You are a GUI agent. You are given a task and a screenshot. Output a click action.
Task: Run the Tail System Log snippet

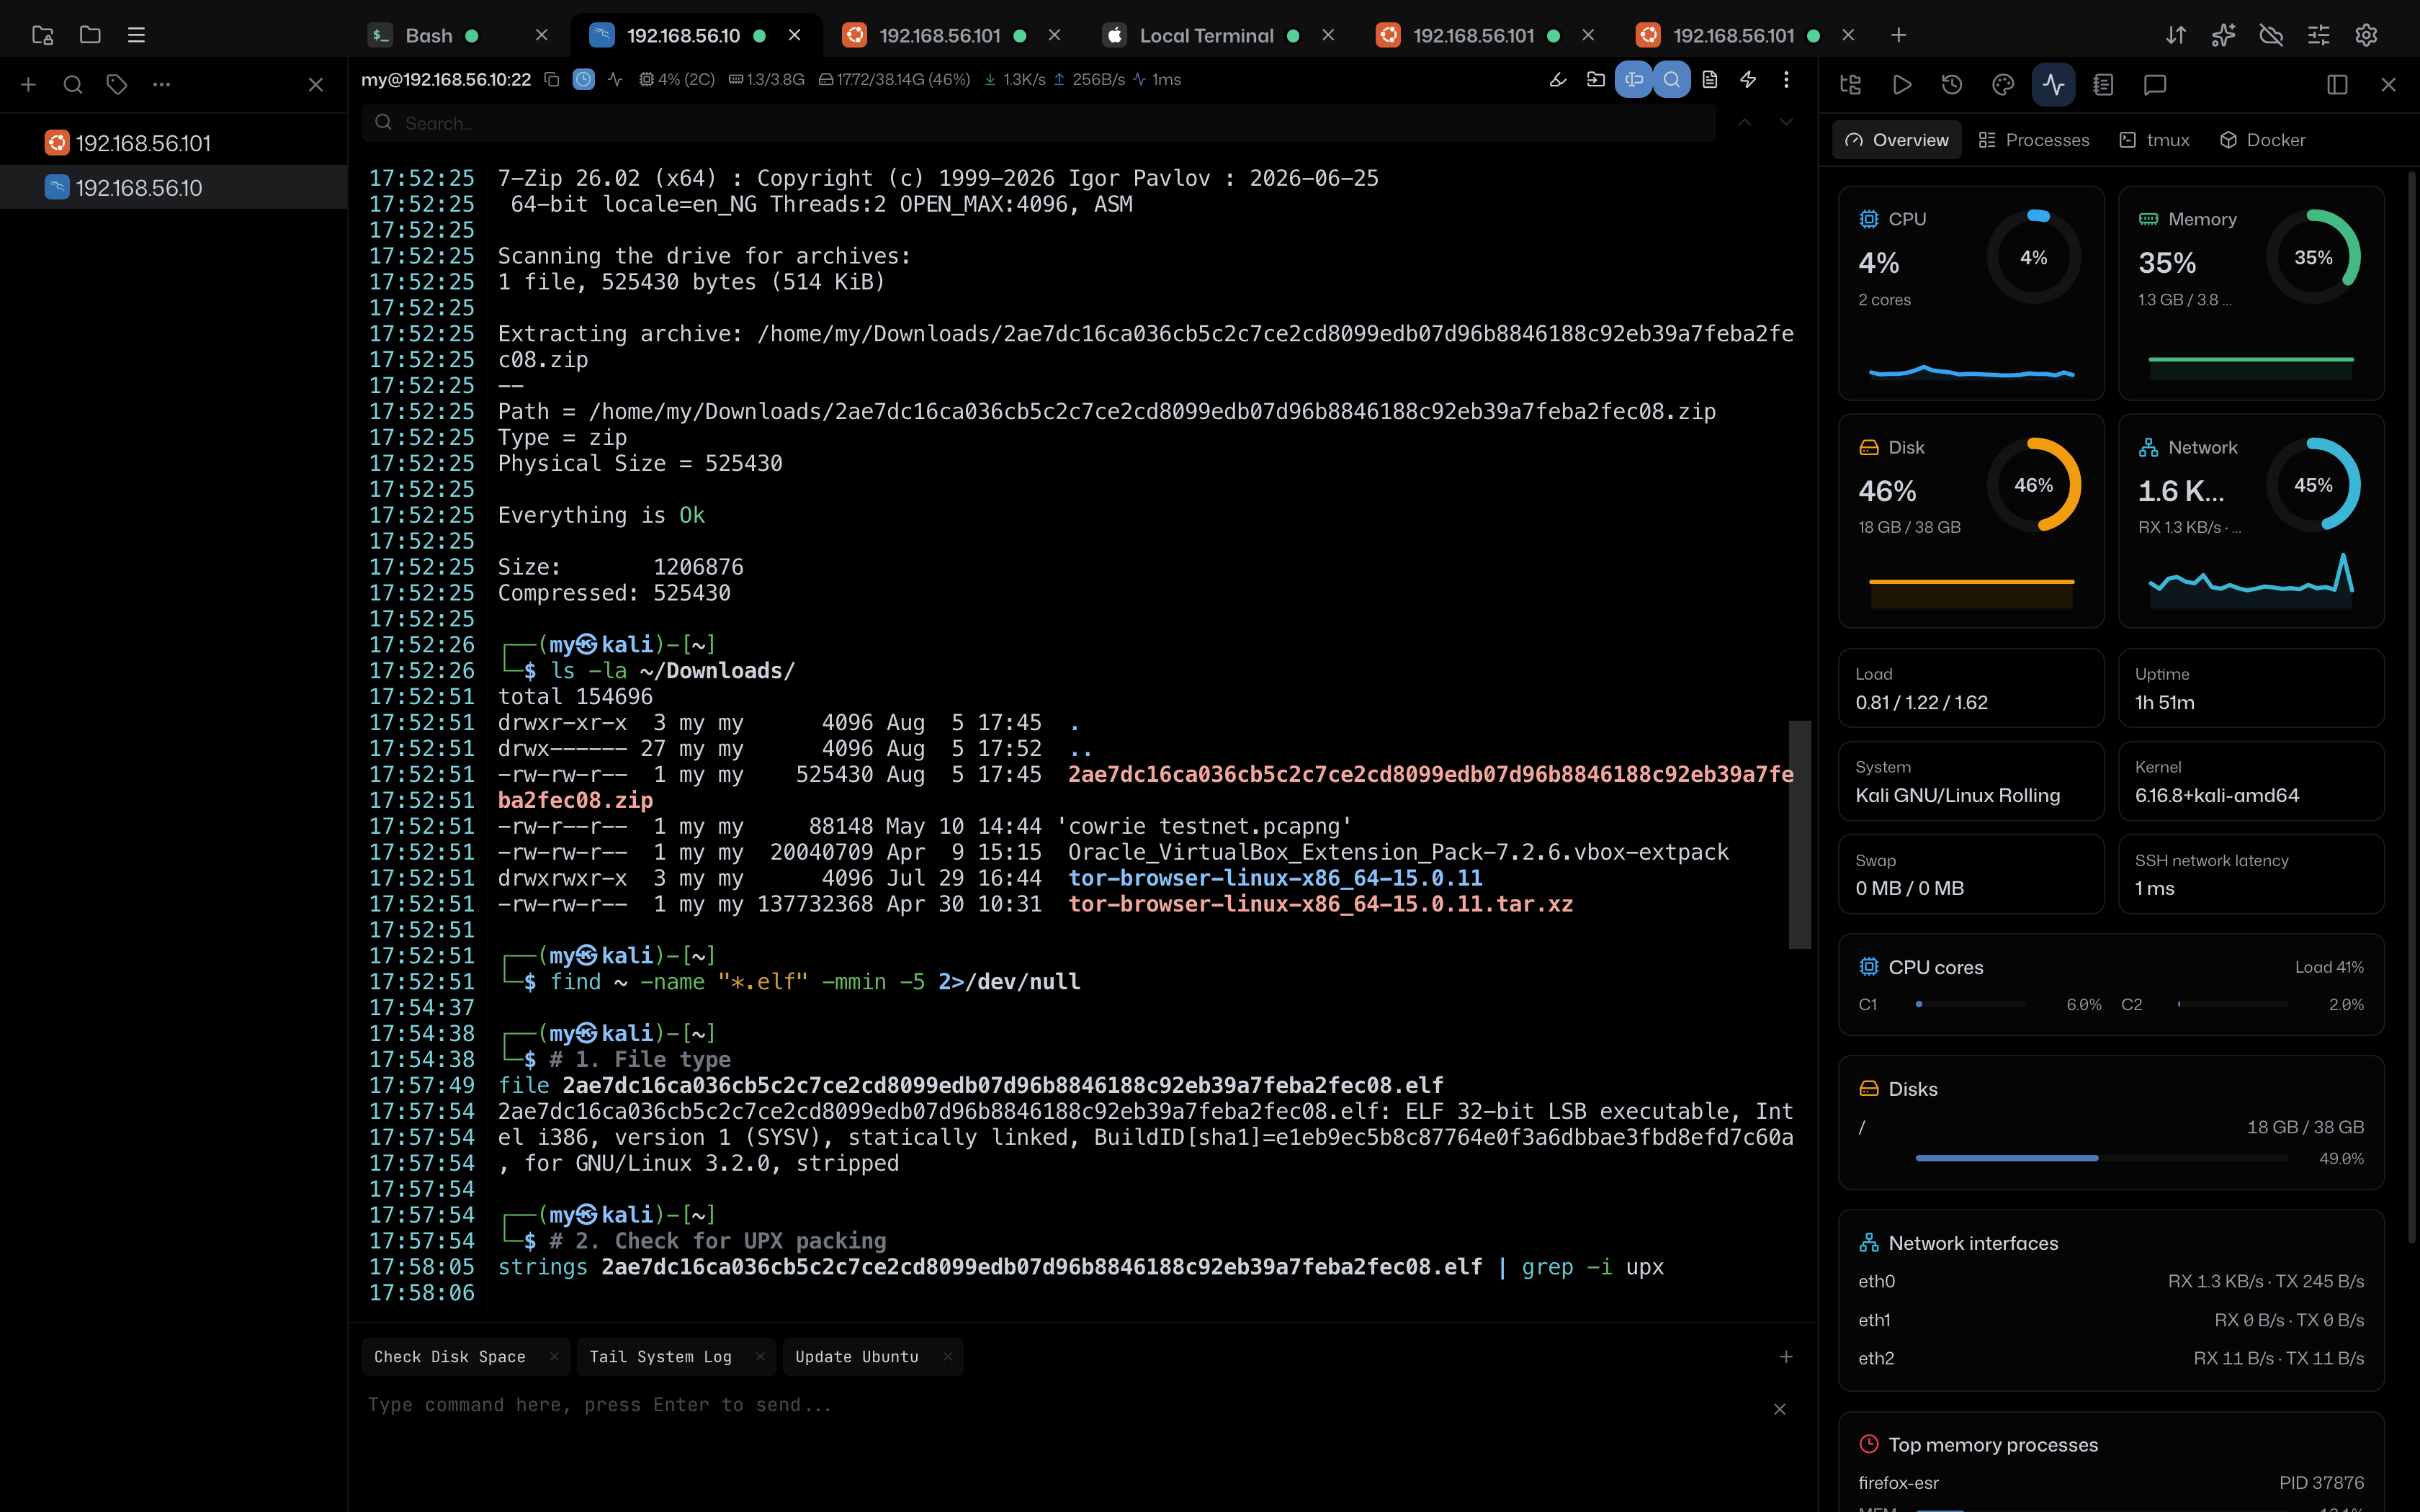[x=660, y=1357]
